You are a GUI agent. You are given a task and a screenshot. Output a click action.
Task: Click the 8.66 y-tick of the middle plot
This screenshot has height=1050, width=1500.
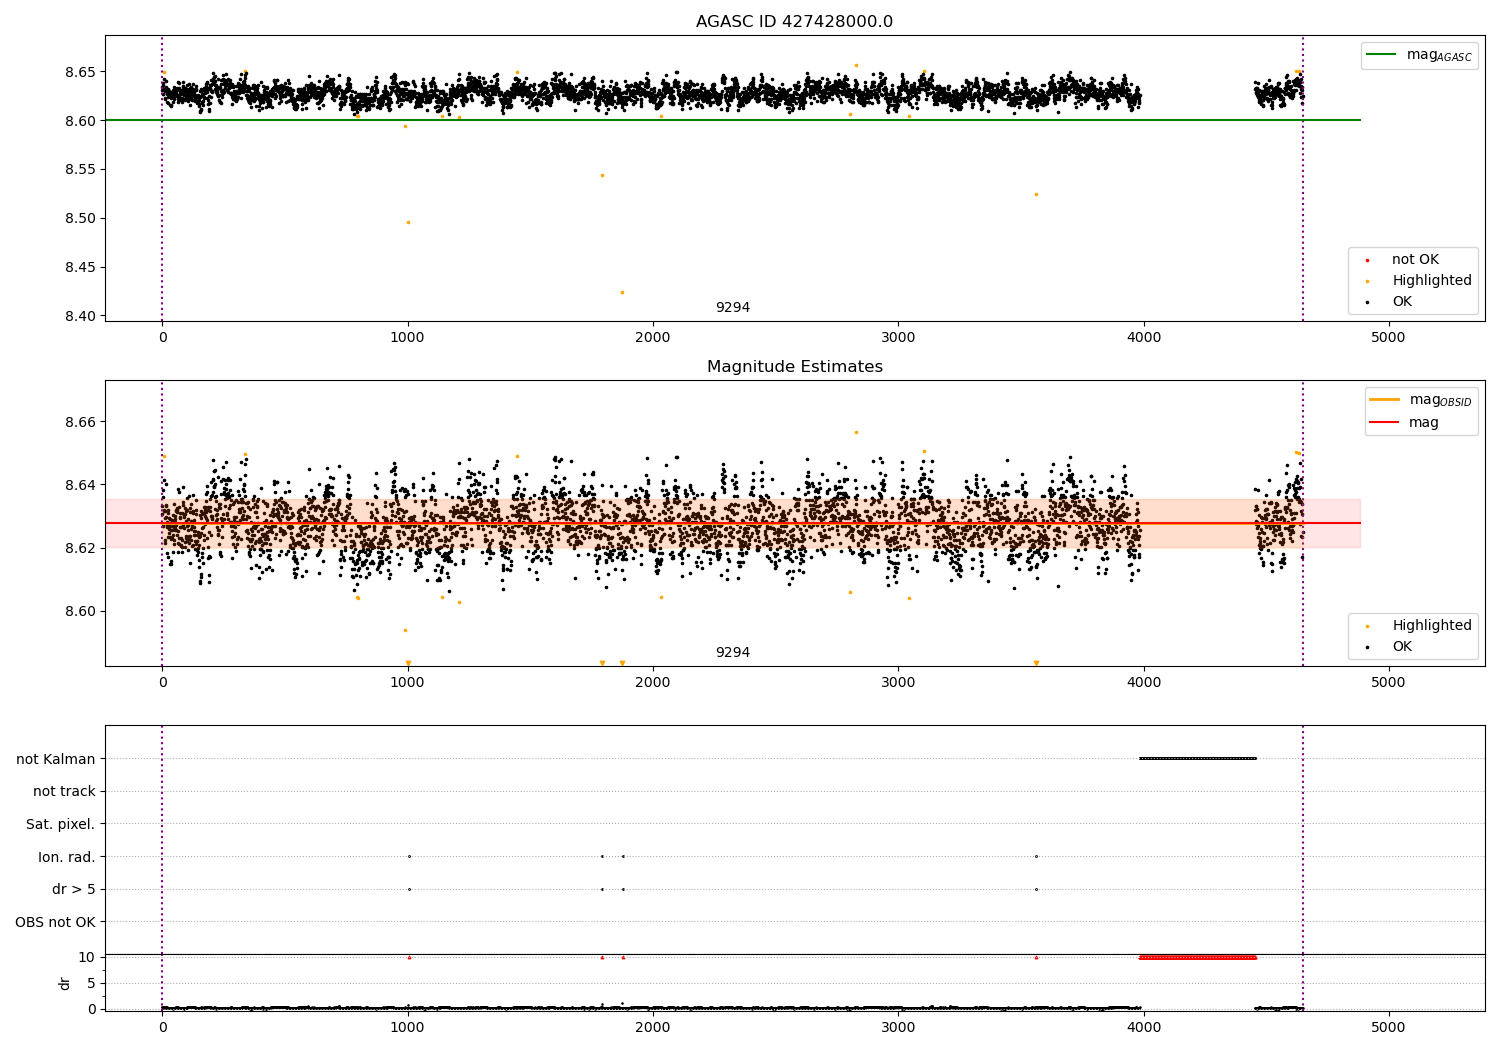tap(79, 422)
